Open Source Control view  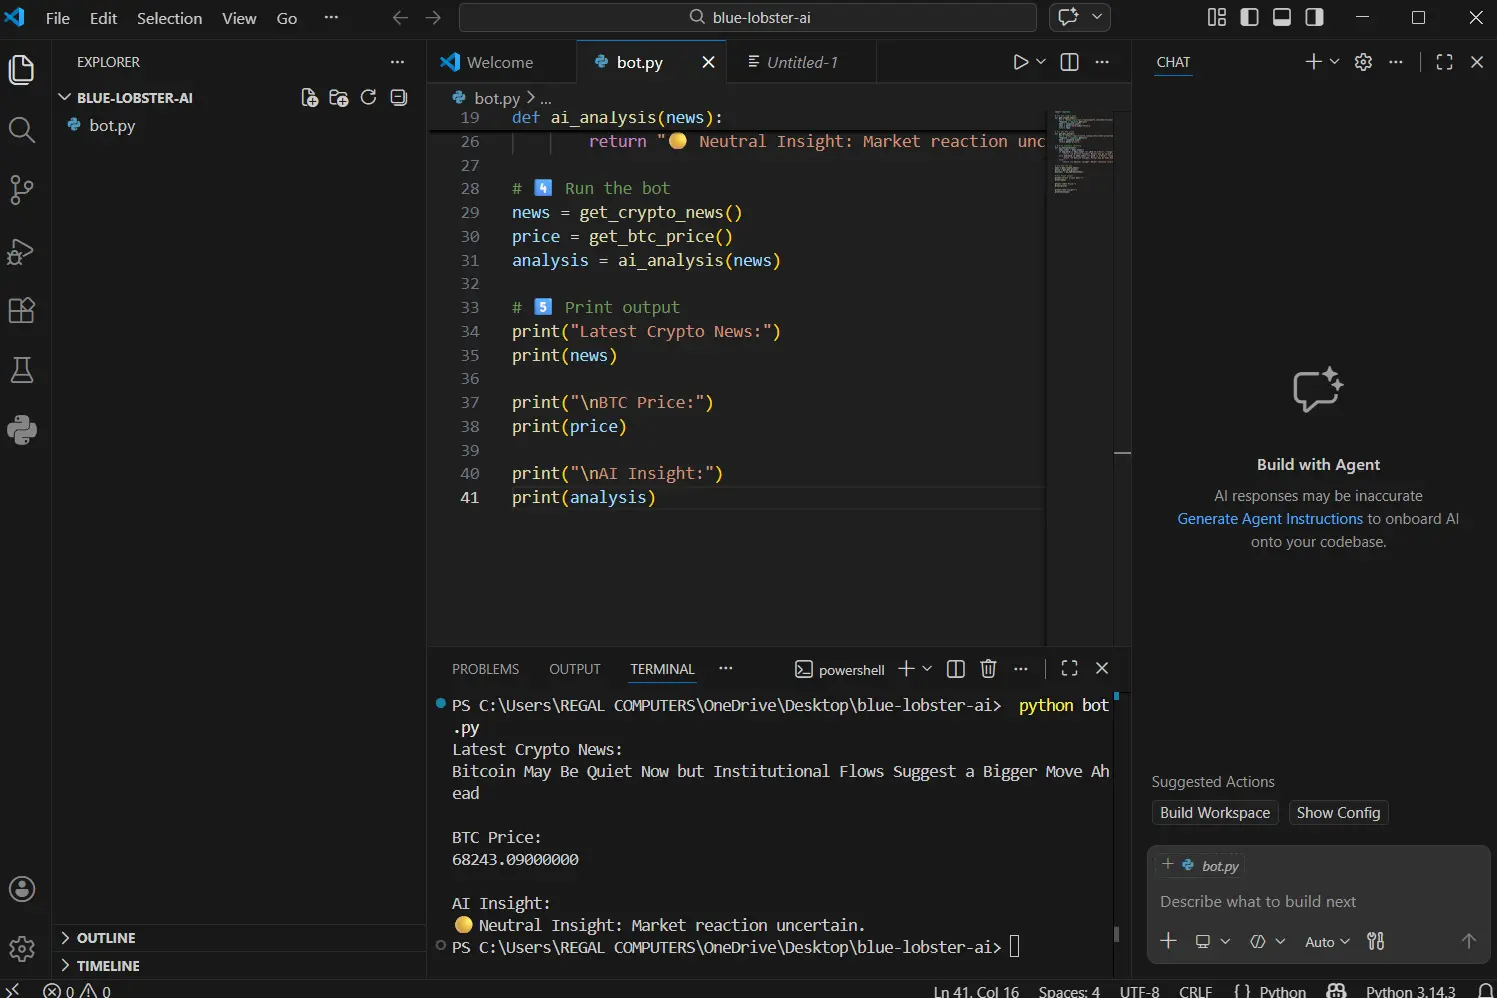pyautogui.click(x=21, y=190)
